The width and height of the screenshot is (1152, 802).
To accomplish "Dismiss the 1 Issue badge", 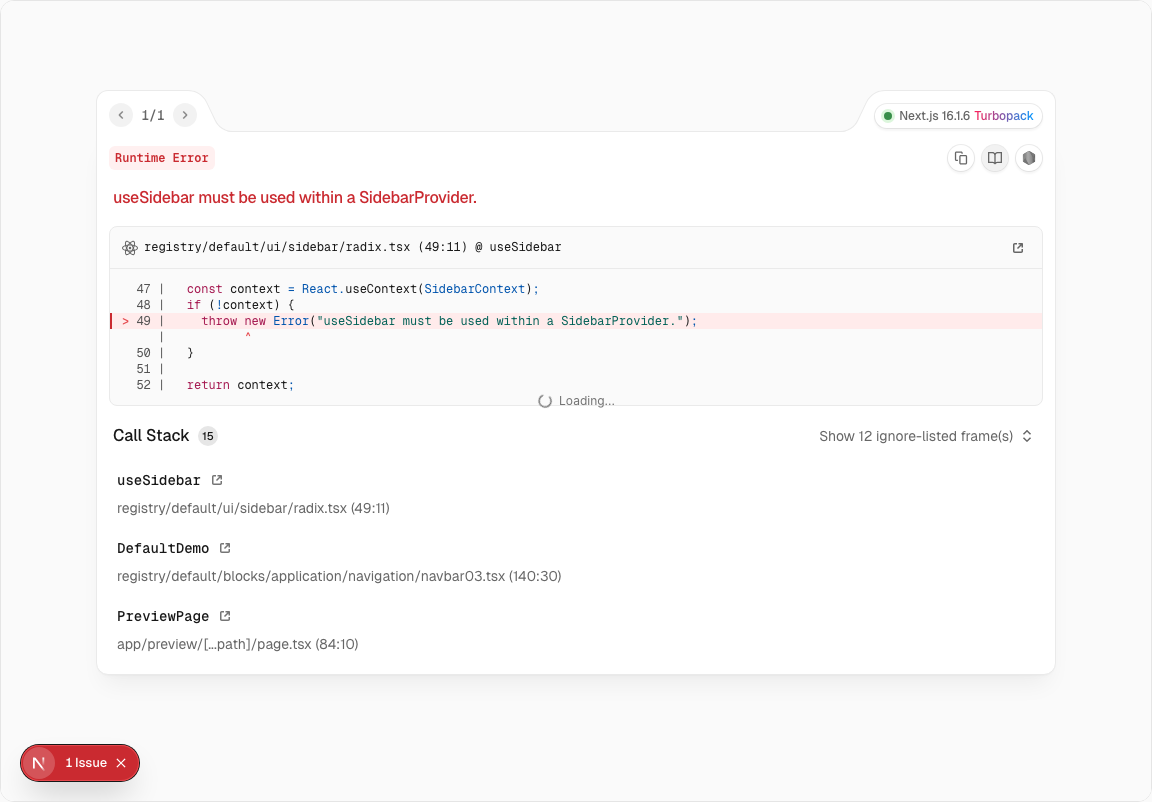I will [x=121, y=763].
